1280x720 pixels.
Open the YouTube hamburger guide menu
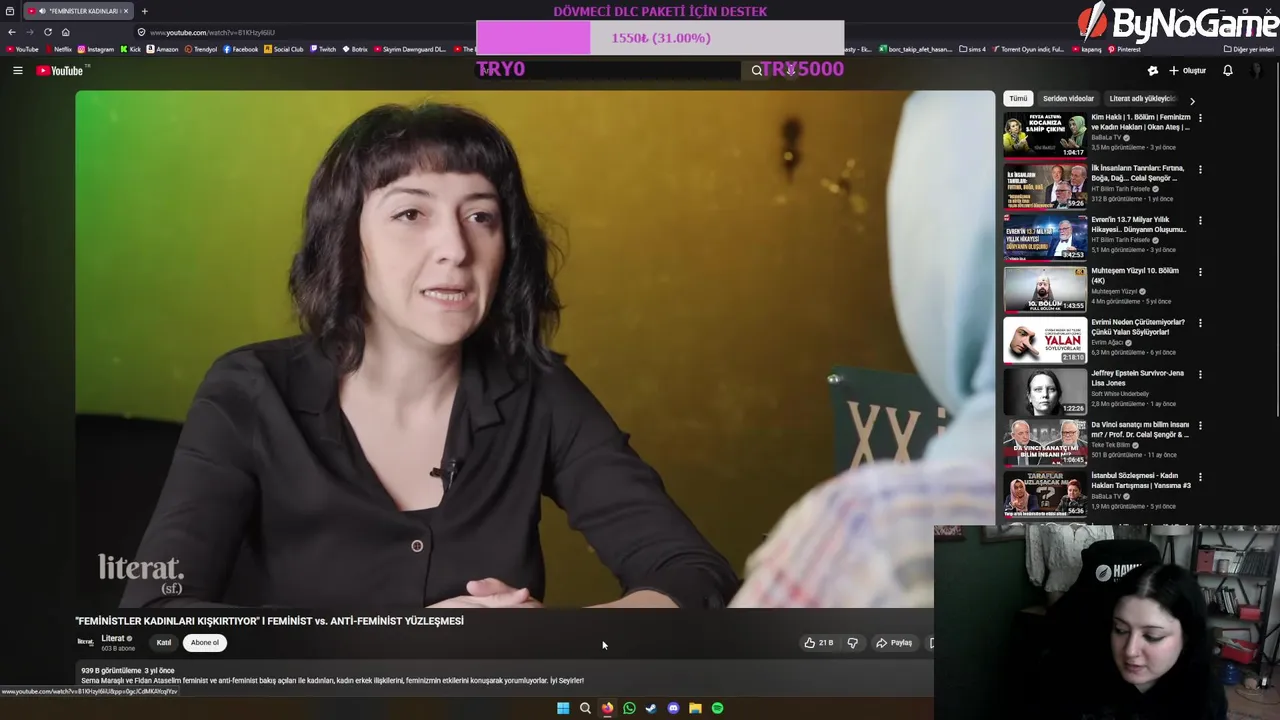pyautogui.click(x=17, y=70)
